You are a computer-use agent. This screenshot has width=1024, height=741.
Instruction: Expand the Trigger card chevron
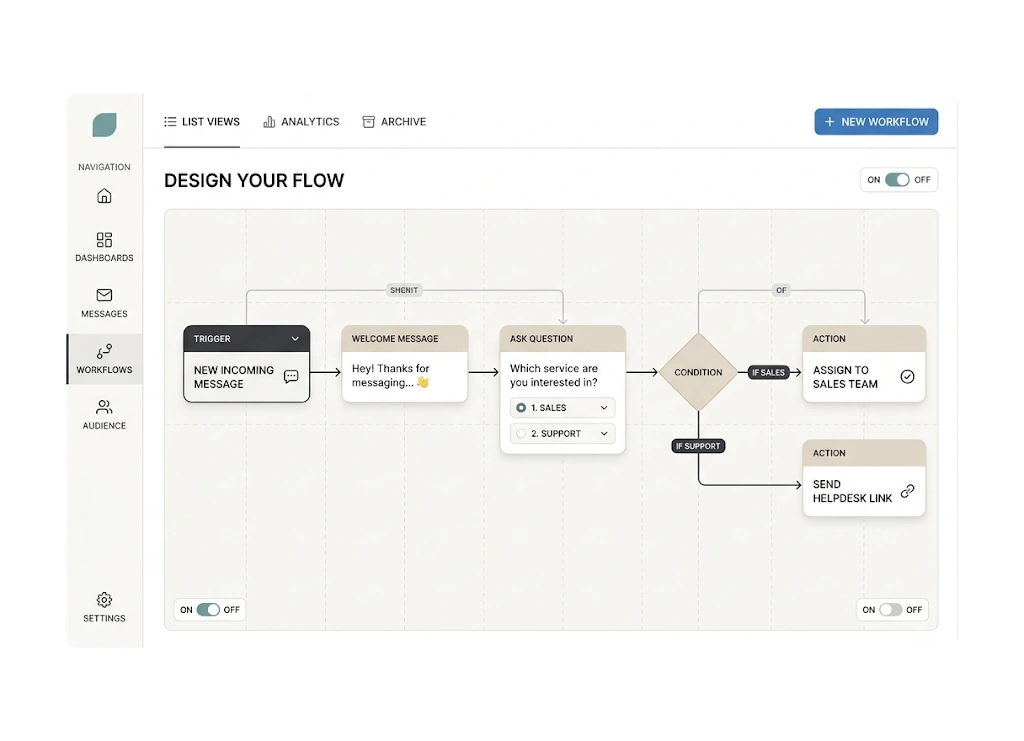pyautogui.click(x=295, y=339)
